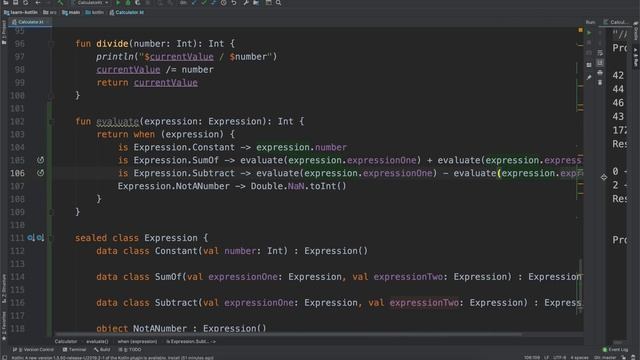Click the editor horizontal scrollbar
This screenshot has width=640, height=360.
[x=288, y=335]
